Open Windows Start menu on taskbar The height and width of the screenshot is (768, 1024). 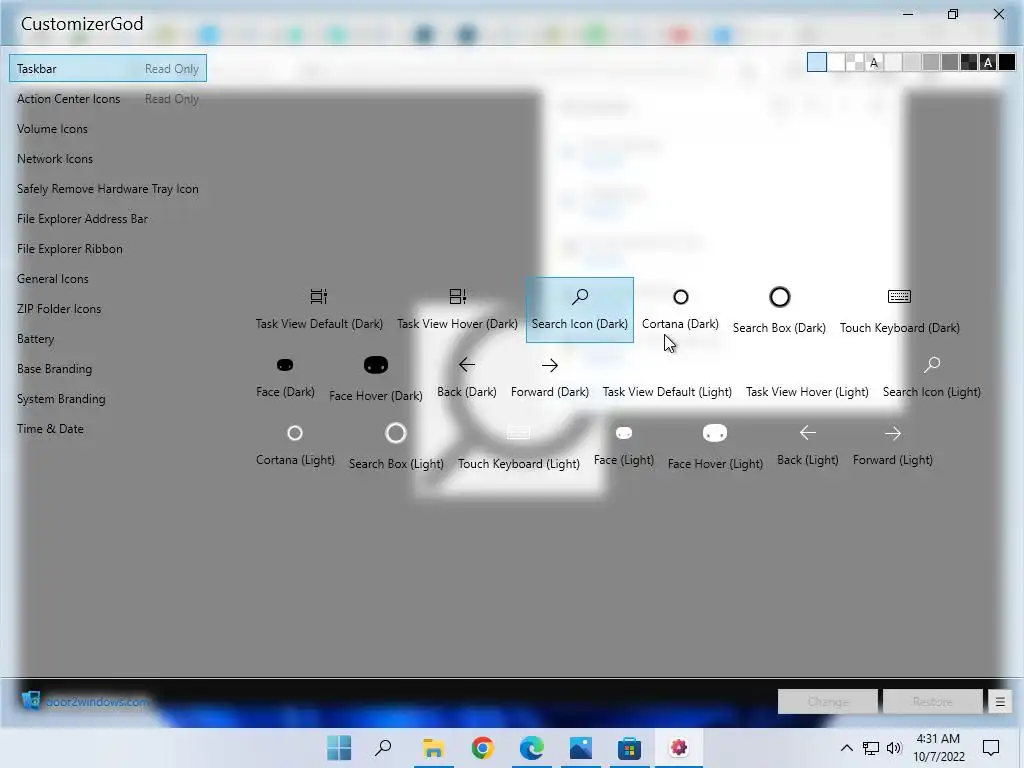[x=338, y=748]
